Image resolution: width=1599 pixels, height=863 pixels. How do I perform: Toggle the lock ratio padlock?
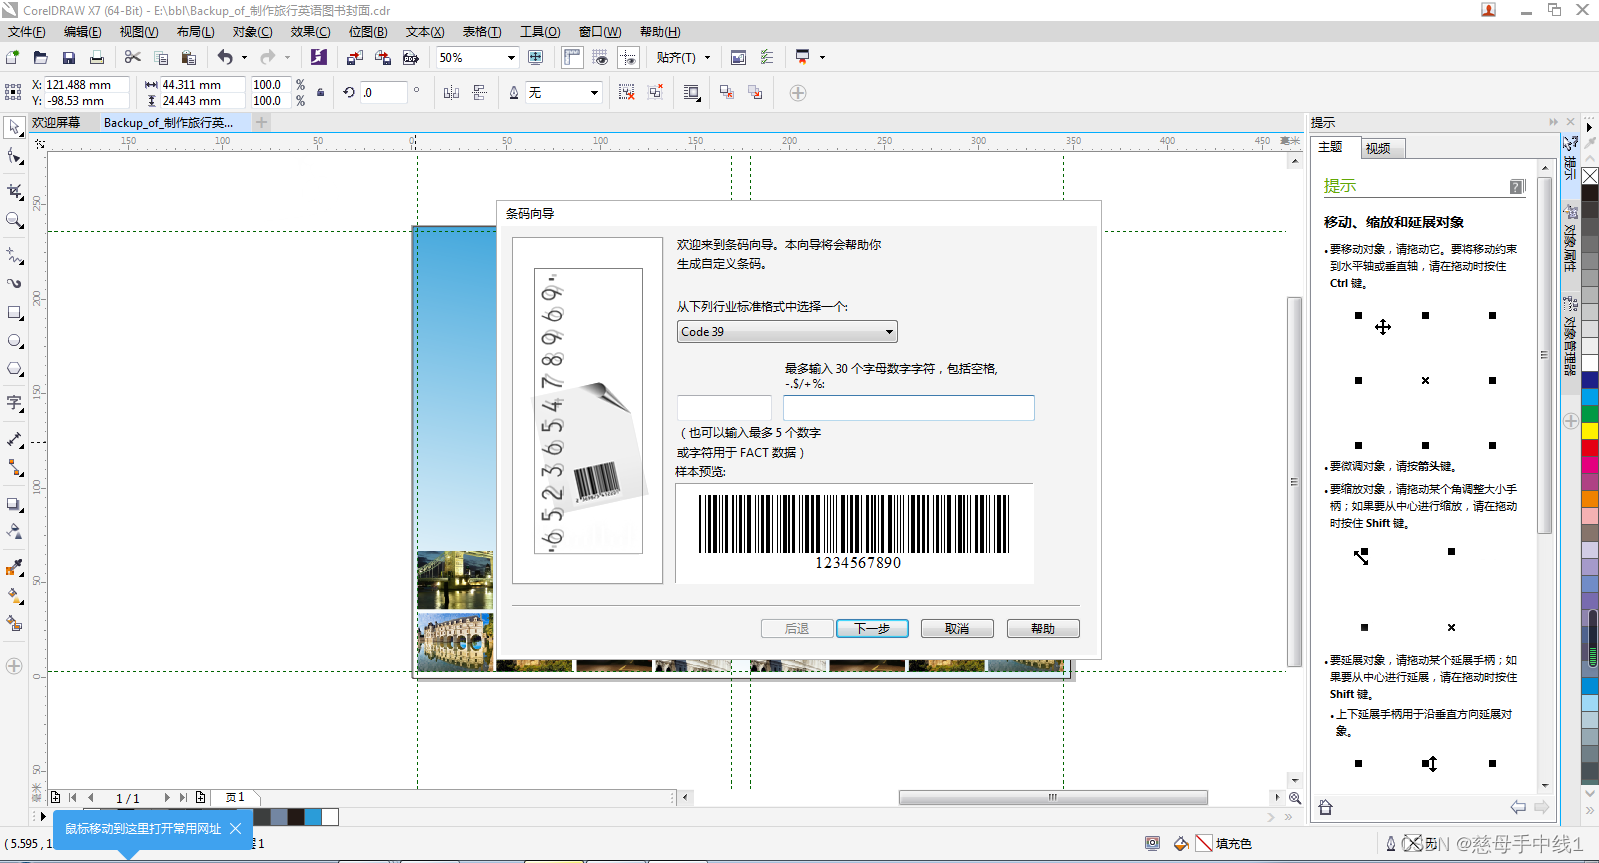click(x=320, y=92)
